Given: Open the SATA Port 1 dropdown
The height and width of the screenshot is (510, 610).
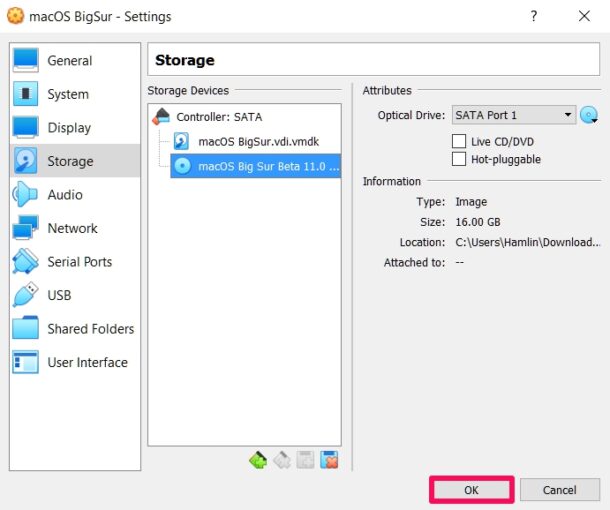Looking at the screenshot, I should pos(514,115).
